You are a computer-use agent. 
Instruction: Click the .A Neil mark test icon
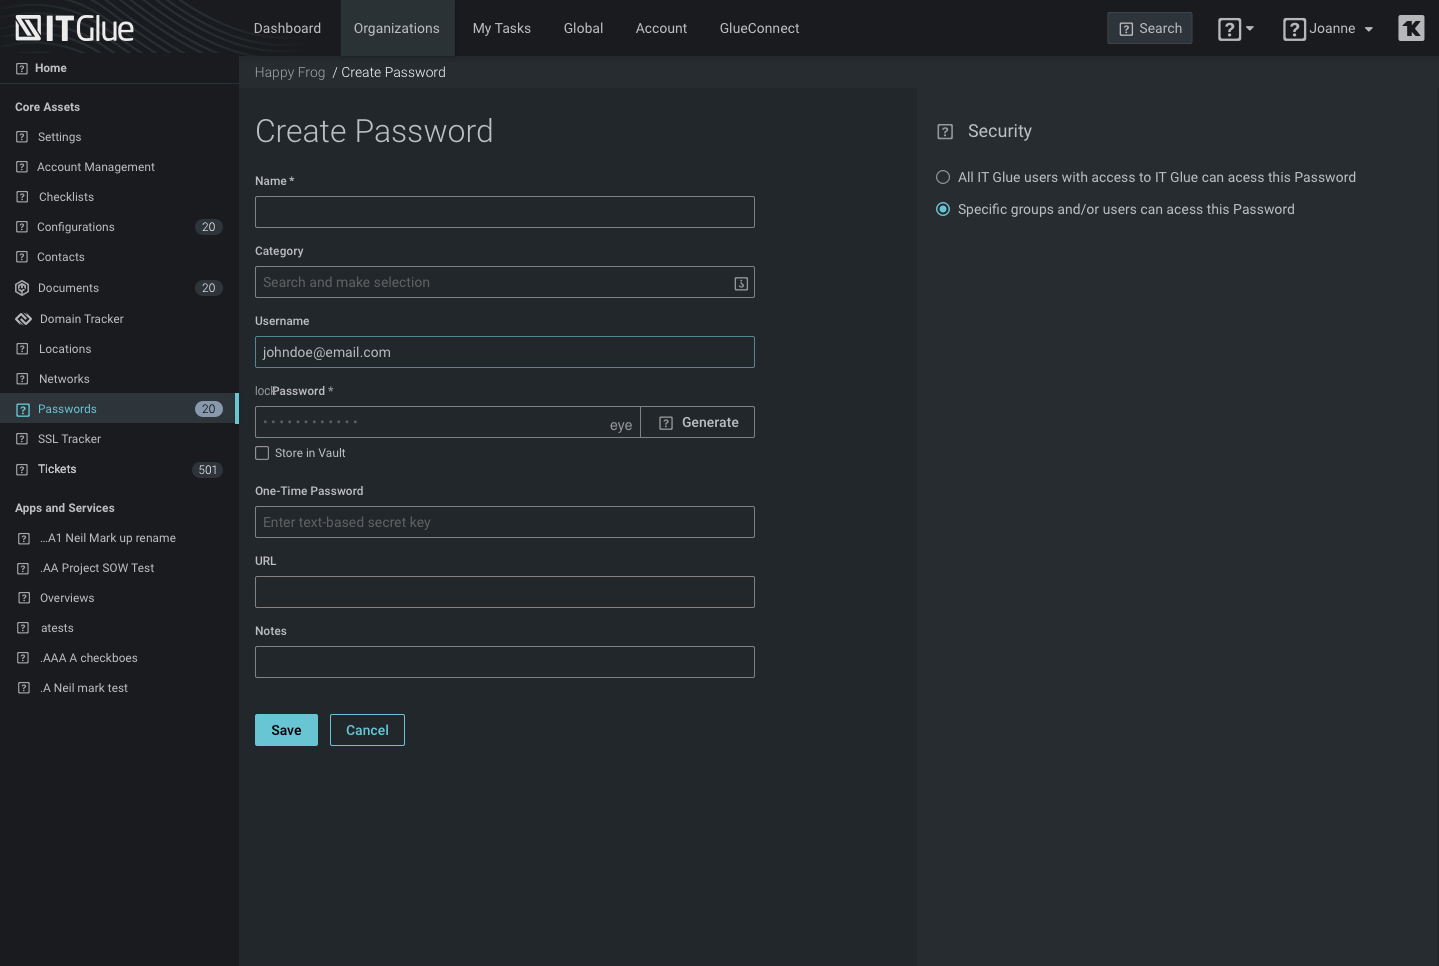coord(24,688)
